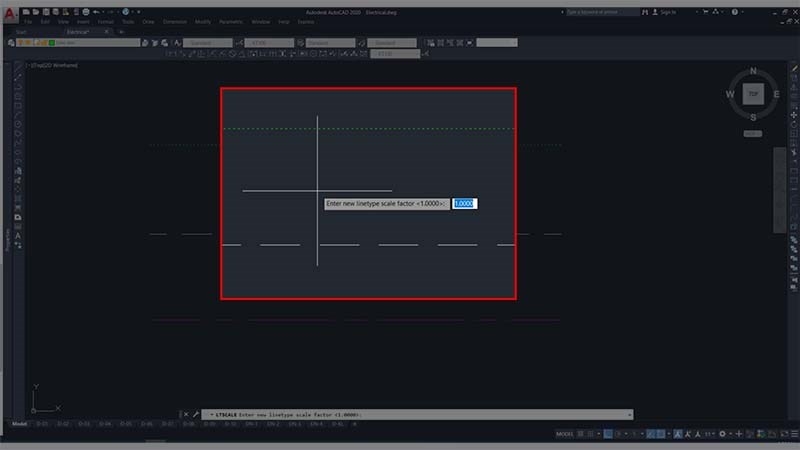Select the Move tool in Modify toolbar
This screenshot has height=450, width=800.
(794, 115)
